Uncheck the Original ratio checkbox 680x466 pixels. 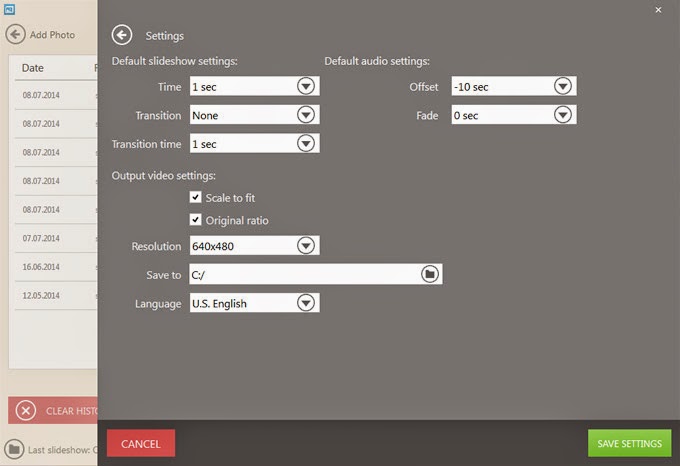[x=196, y=220]
